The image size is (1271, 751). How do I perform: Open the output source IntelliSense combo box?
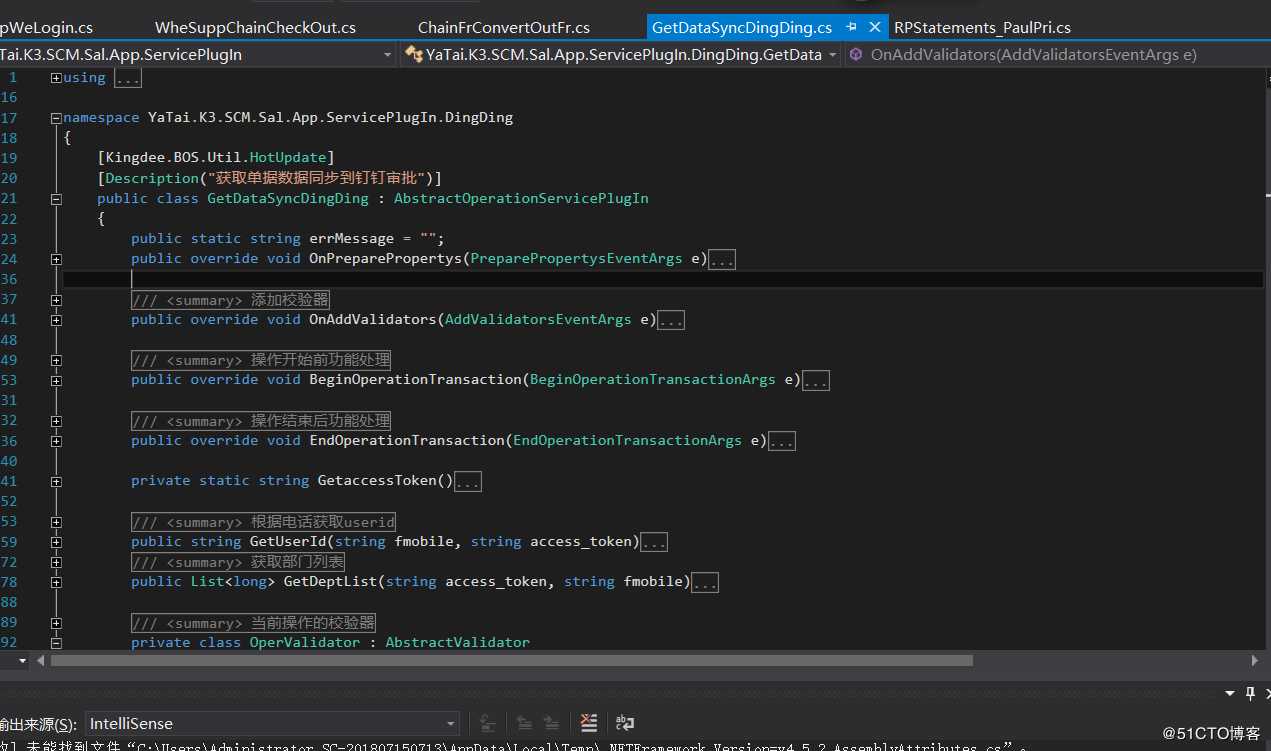[x=271, y=723]
